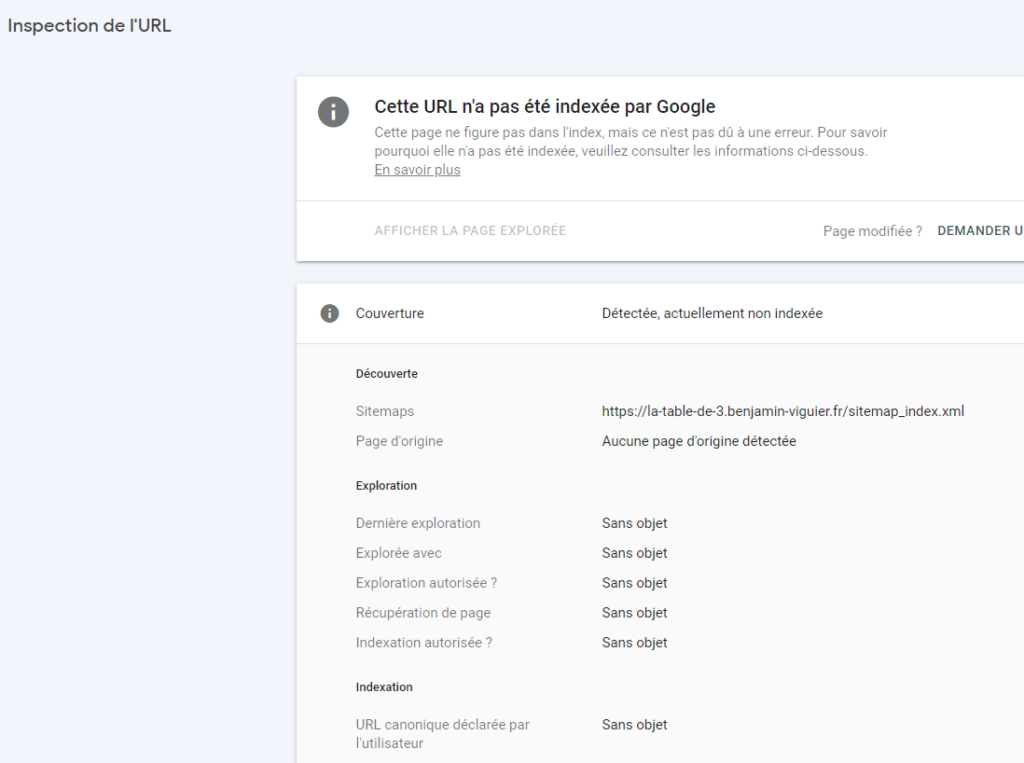Click the 'Page d'origine' row label
Image resolution: width=1024 pixels, height=763 pixels.
coord(399,441)
